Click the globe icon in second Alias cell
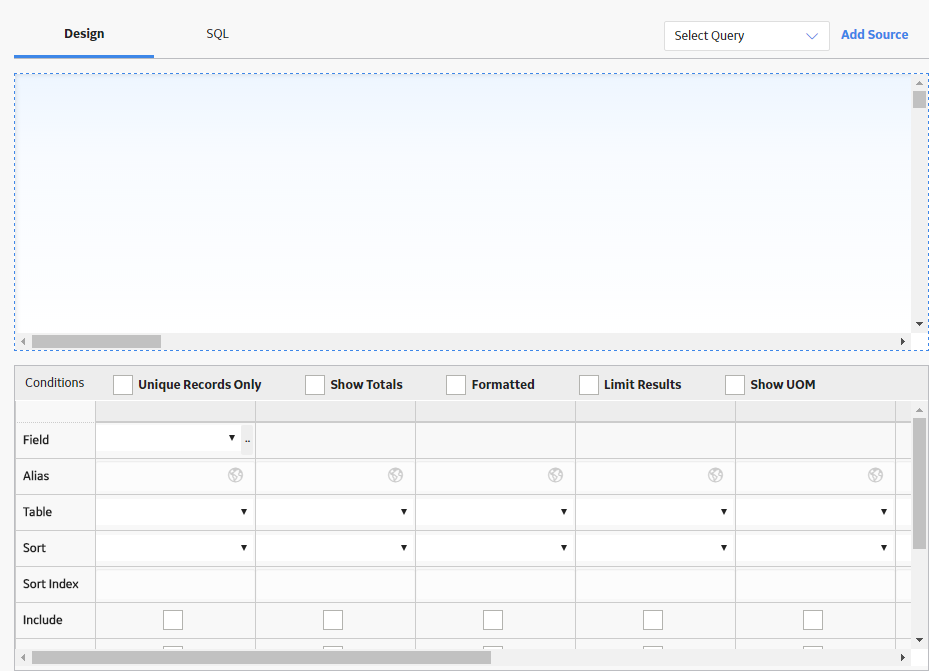Image resolution: width=929 pixels, height=671 pixels. point(395,475)
